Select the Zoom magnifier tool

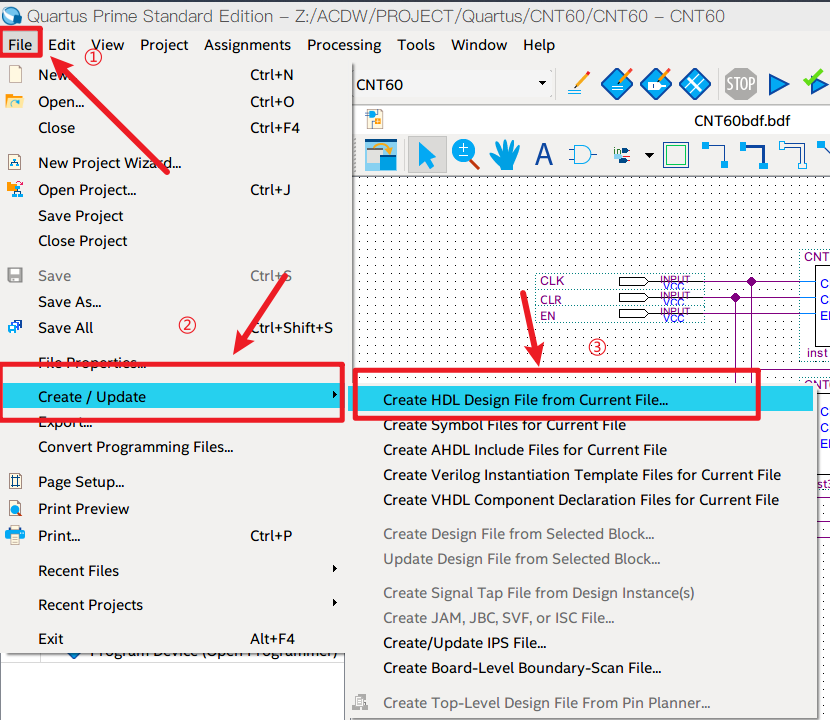pyautogui.click(x=465, y=155)
